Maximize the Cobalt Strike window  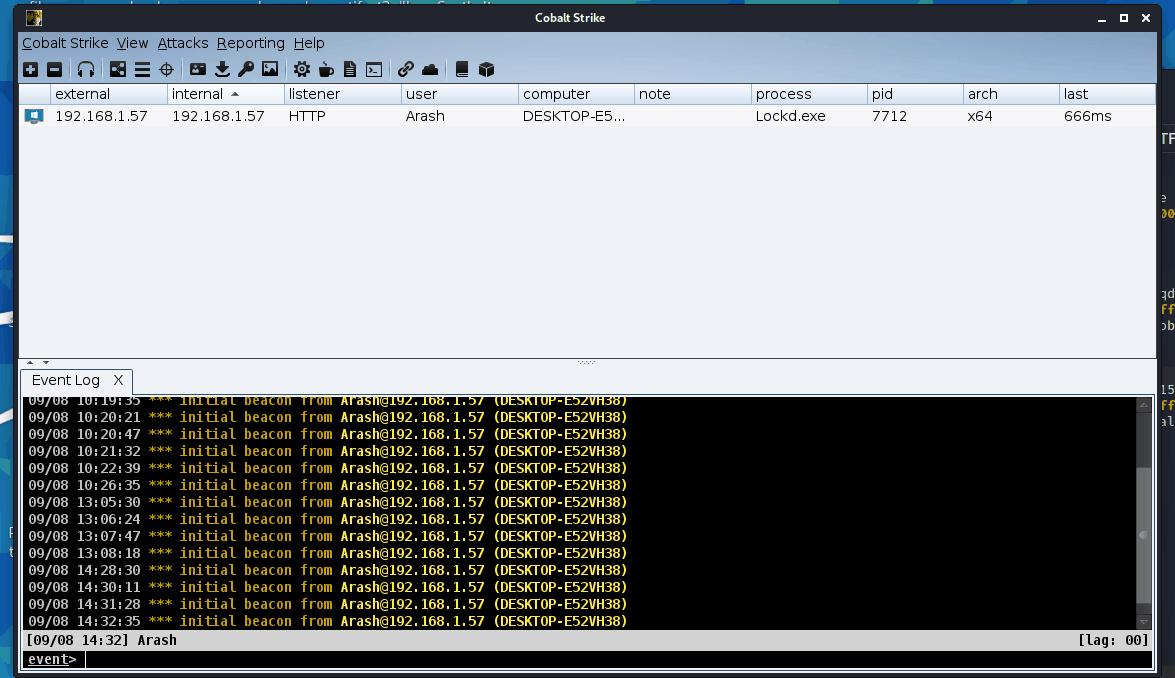[x=1124, y=18]
